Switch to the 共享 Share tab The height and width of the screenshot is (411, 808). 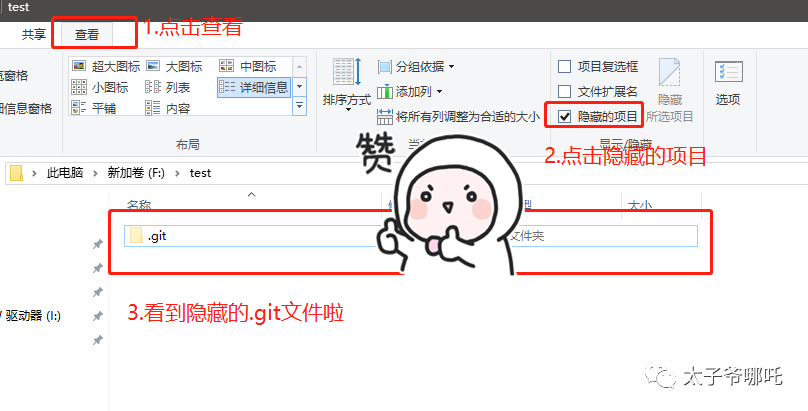click(34, 35)
